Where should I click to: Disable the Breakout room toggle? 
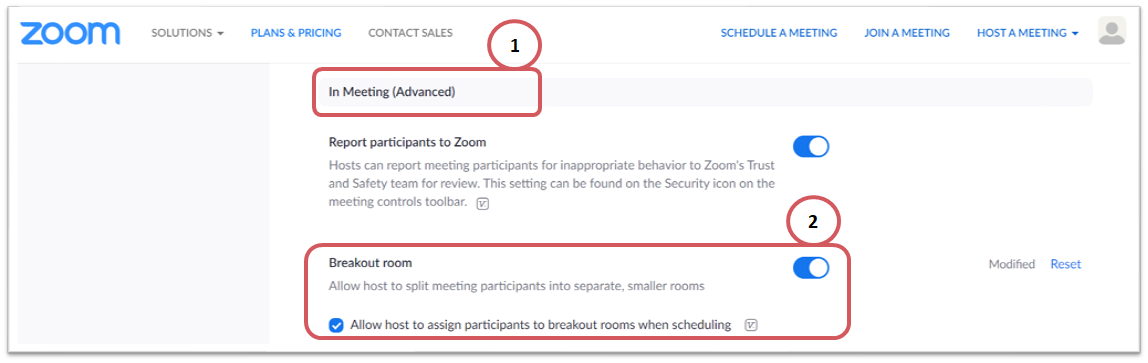(811, 268)
